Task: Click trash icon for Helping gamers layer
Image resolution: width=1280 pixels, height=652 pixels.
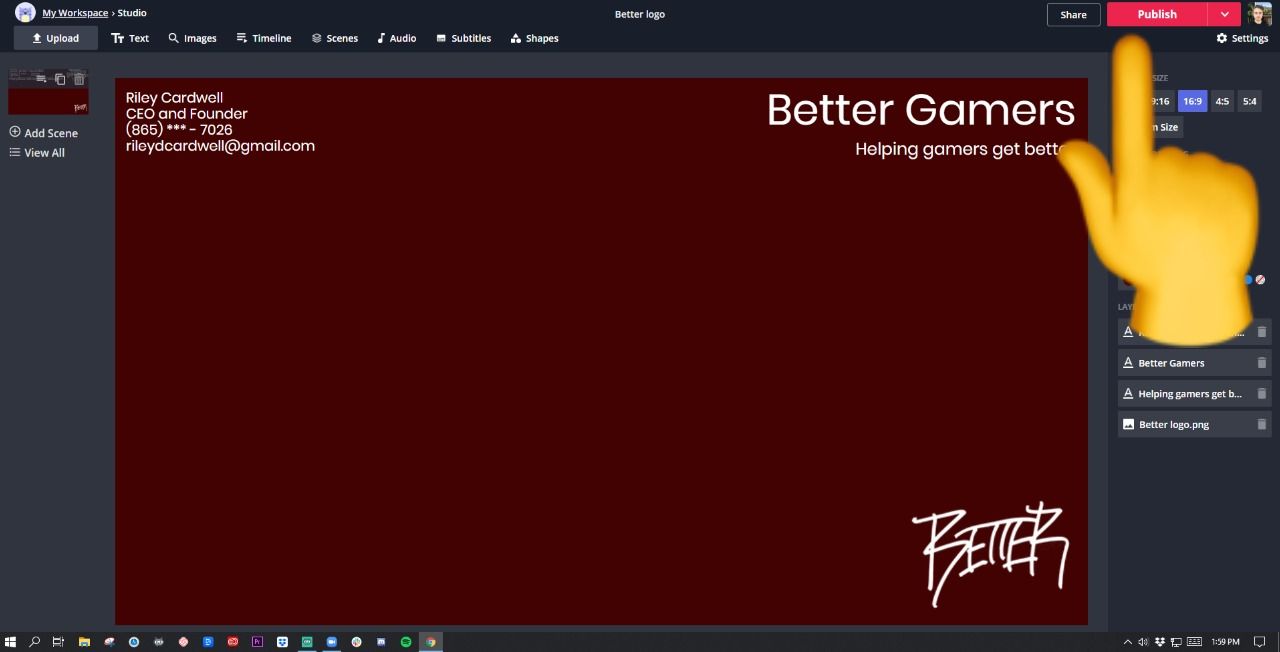Action: (1261, 394)
